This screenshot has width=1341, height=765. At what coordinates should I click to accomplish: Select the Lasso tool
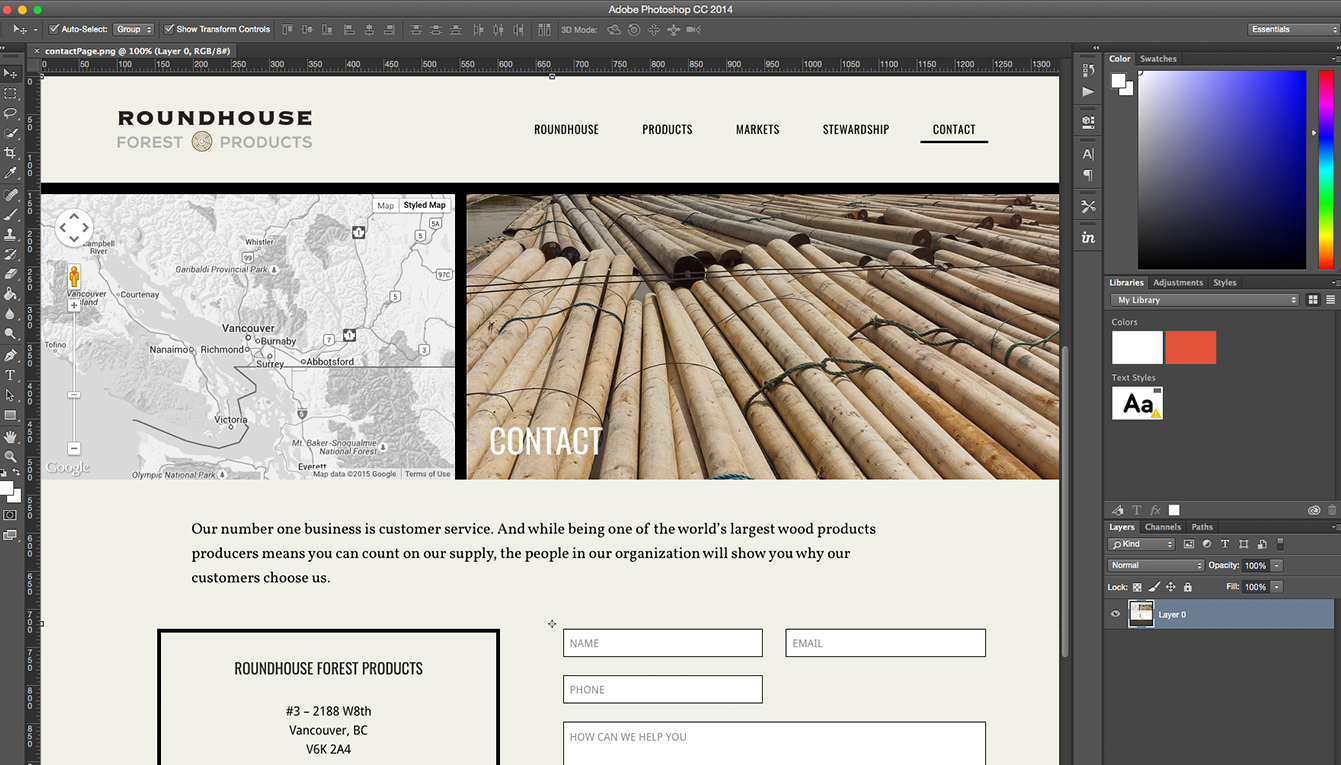10,114
